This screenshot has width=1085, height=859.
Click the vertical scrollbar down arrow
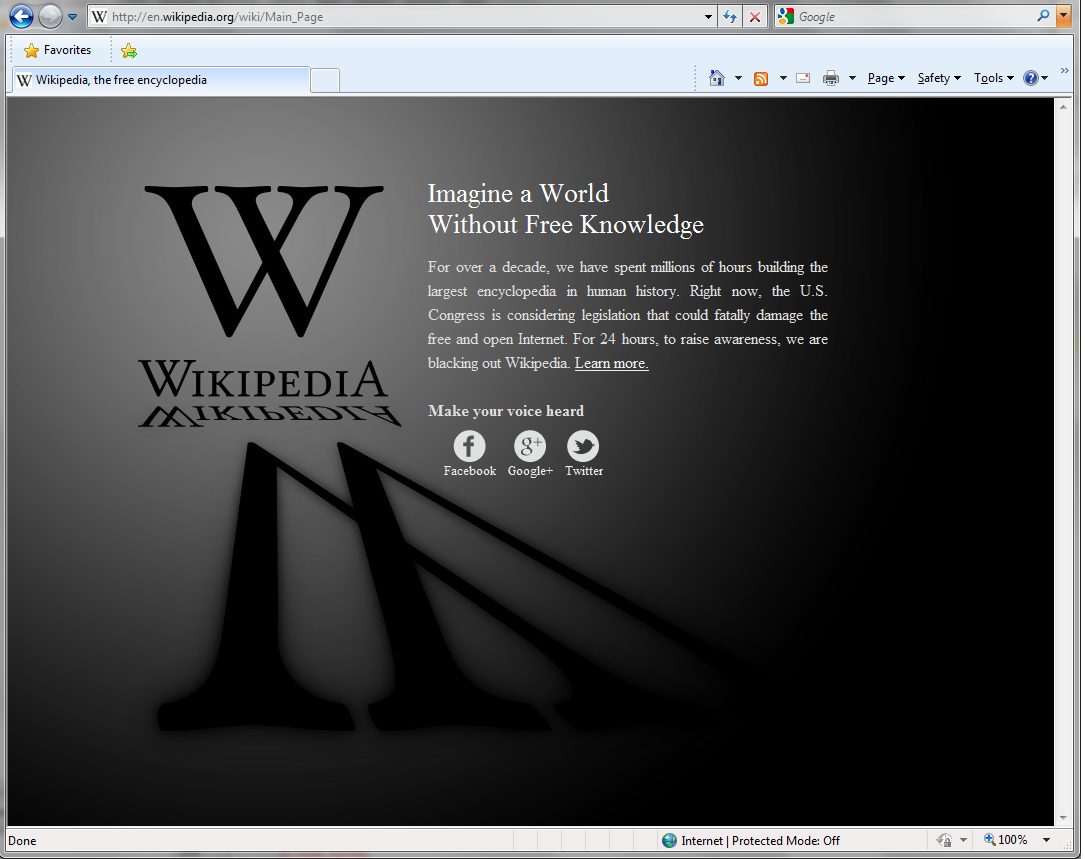[x=1063, y=817]
